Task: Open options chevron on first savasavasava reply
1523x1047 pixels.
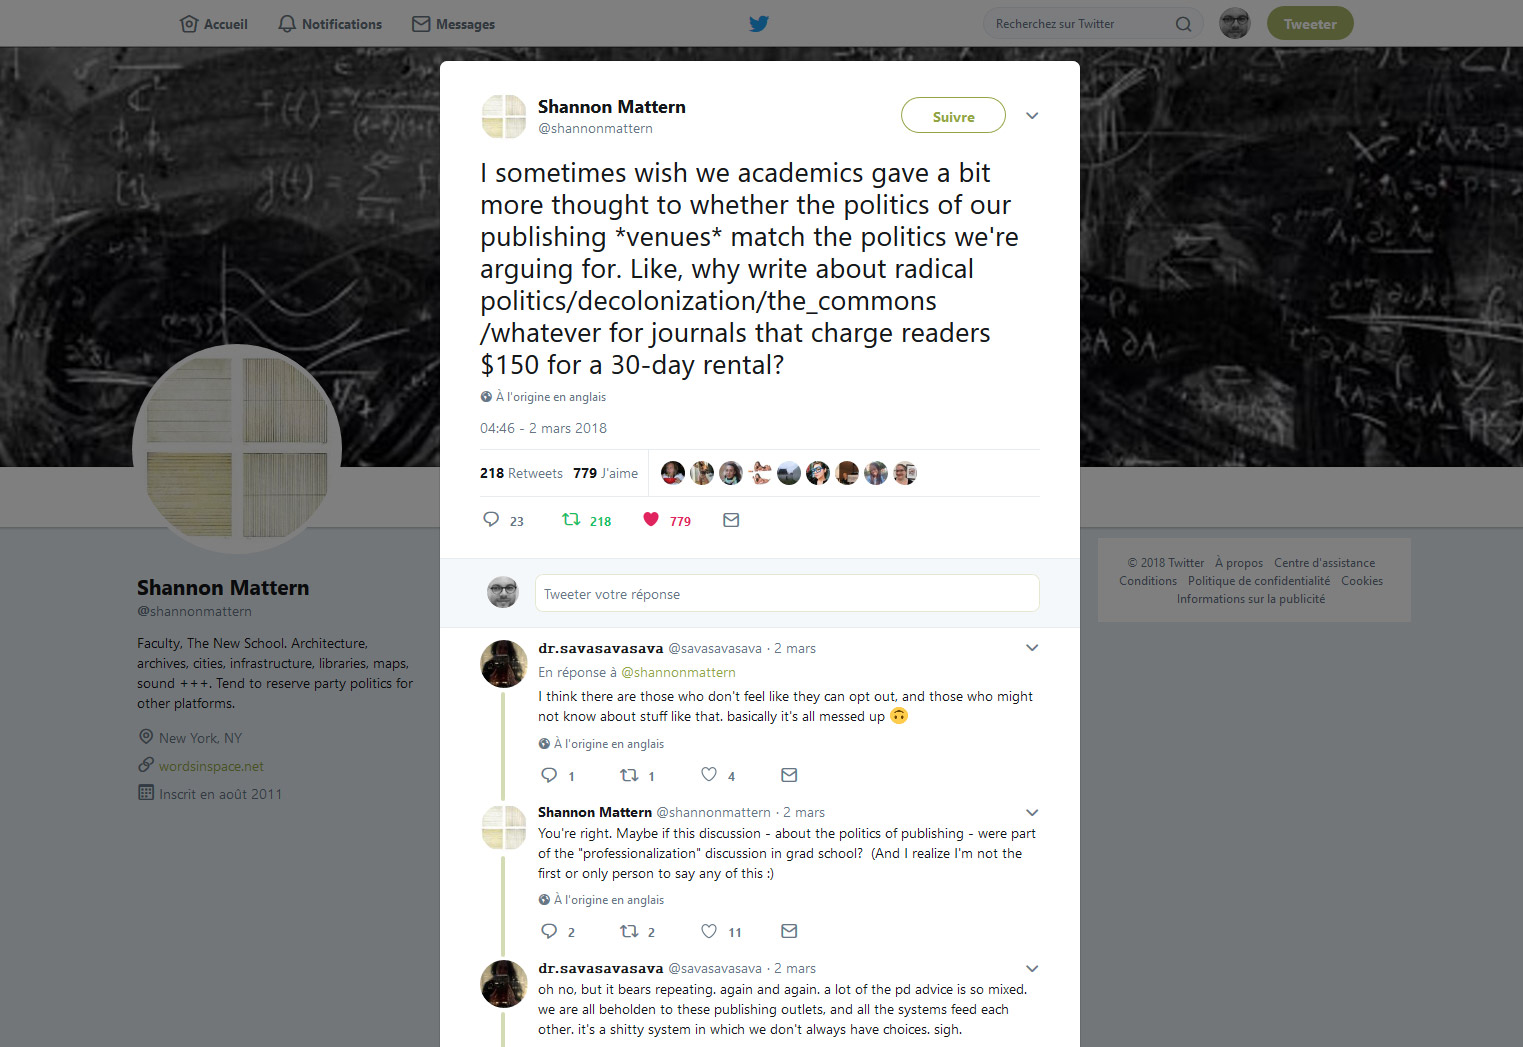Action: coord(1032,648)
